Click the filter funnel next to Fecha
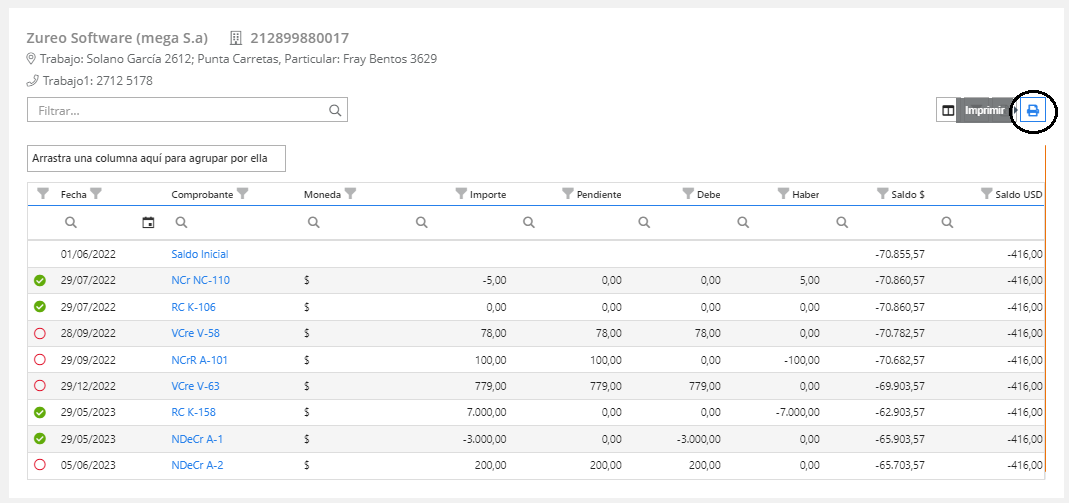Image resolution: width=1069 pixels, height=503 pixels. pos(97,194)
